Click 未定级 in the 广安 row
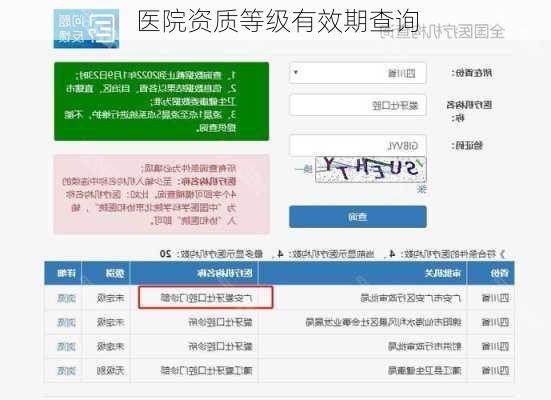The image size is (551, 400). (x=111, y=298)
